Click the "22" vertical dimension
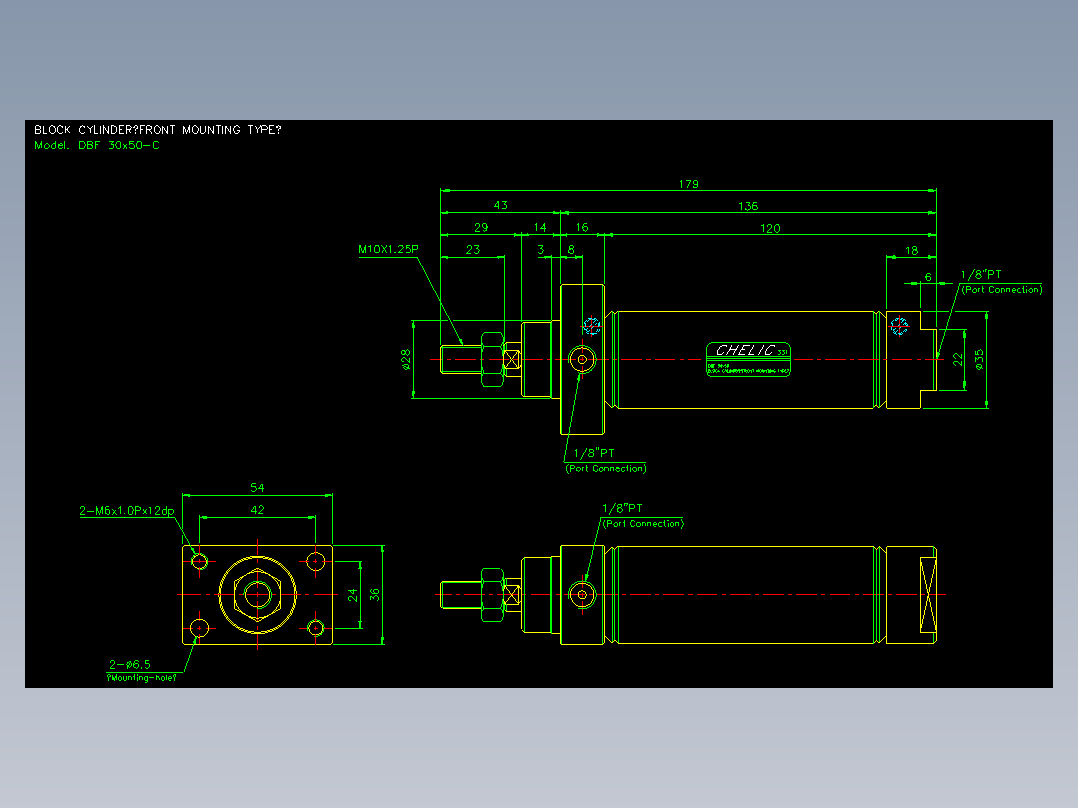The image size is (1078, 808). pos(958,359)
